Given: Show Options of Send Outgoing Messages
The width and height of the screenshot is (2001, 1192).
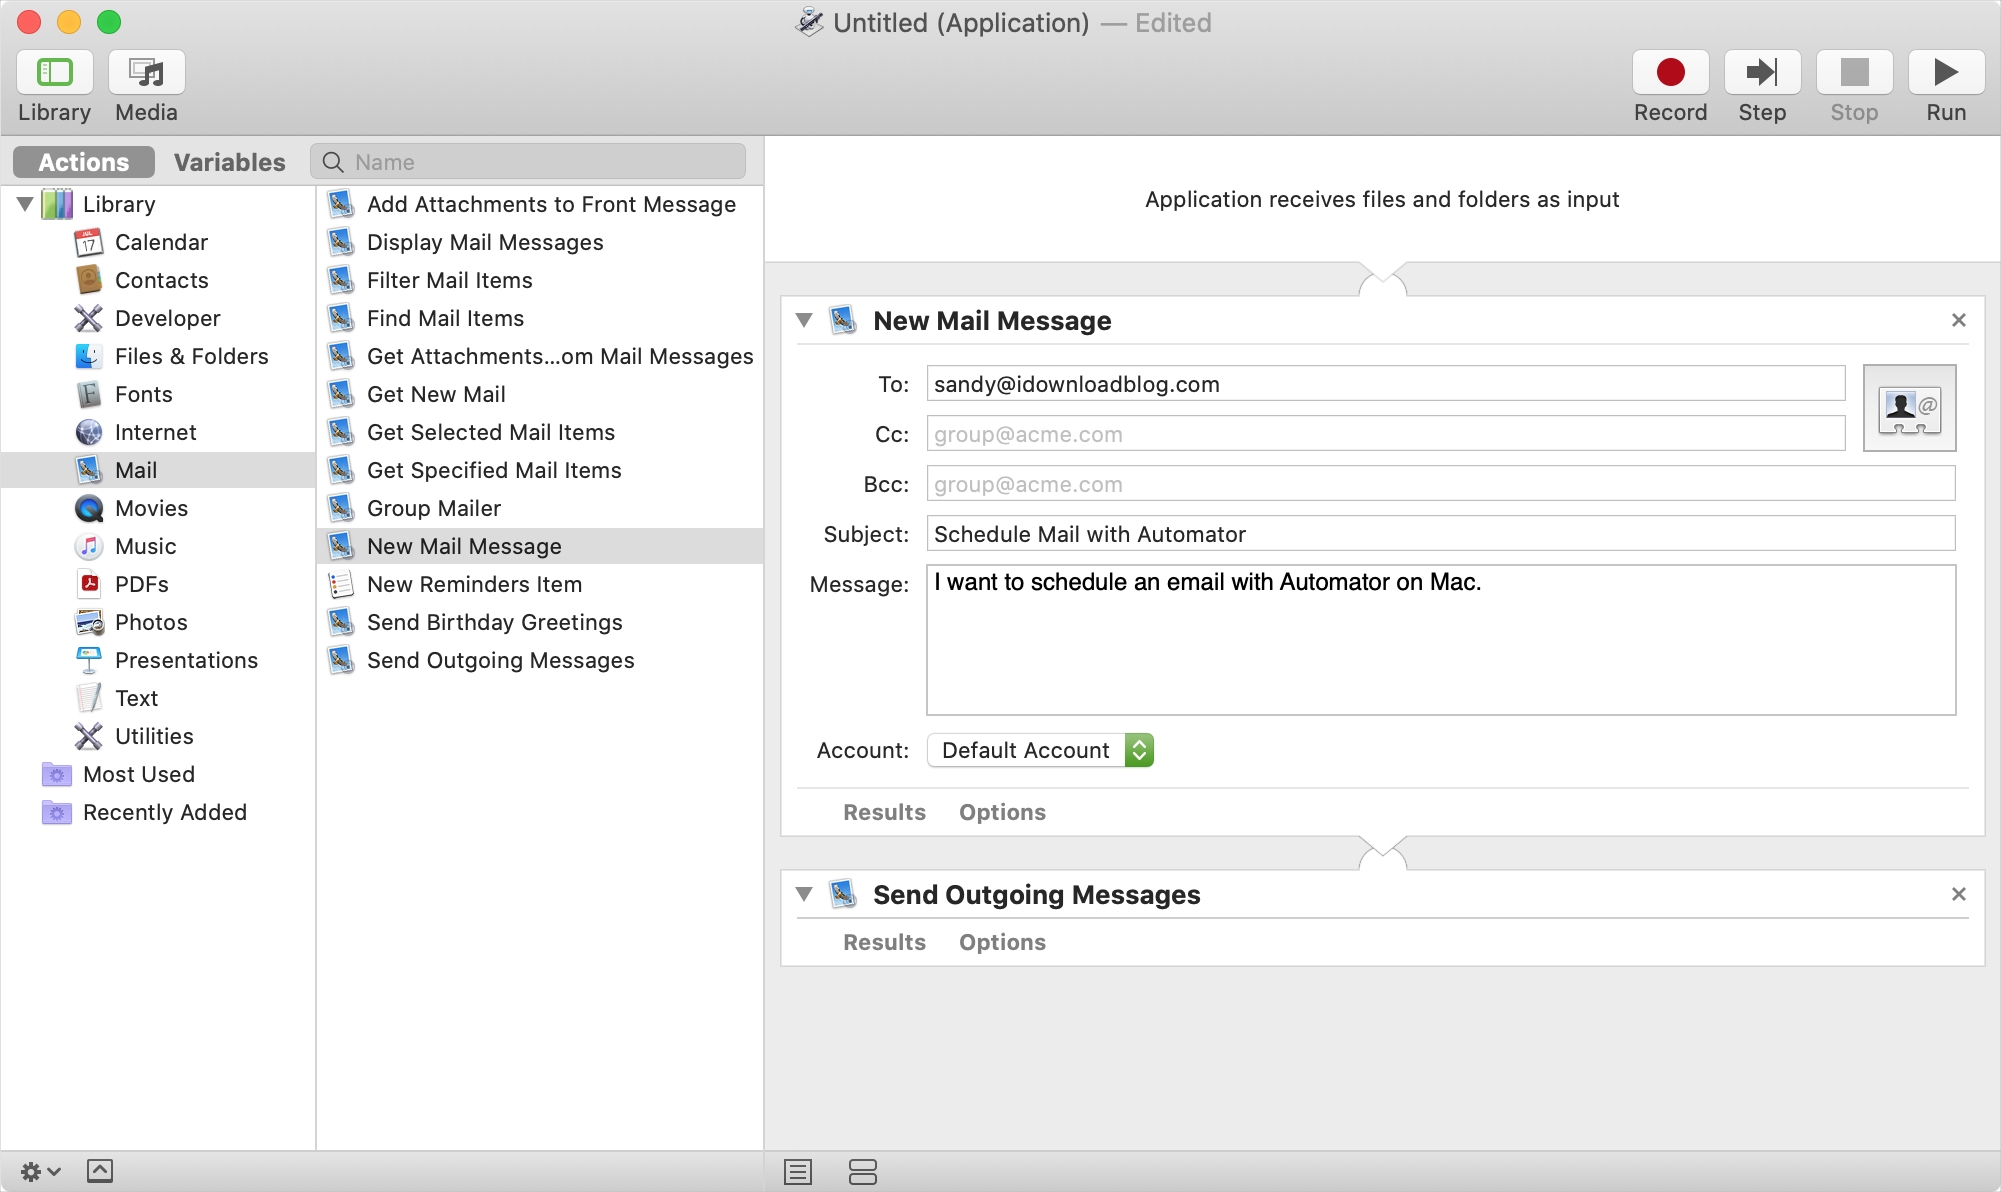Looking at the screenshot, I should pos(1002,942).
